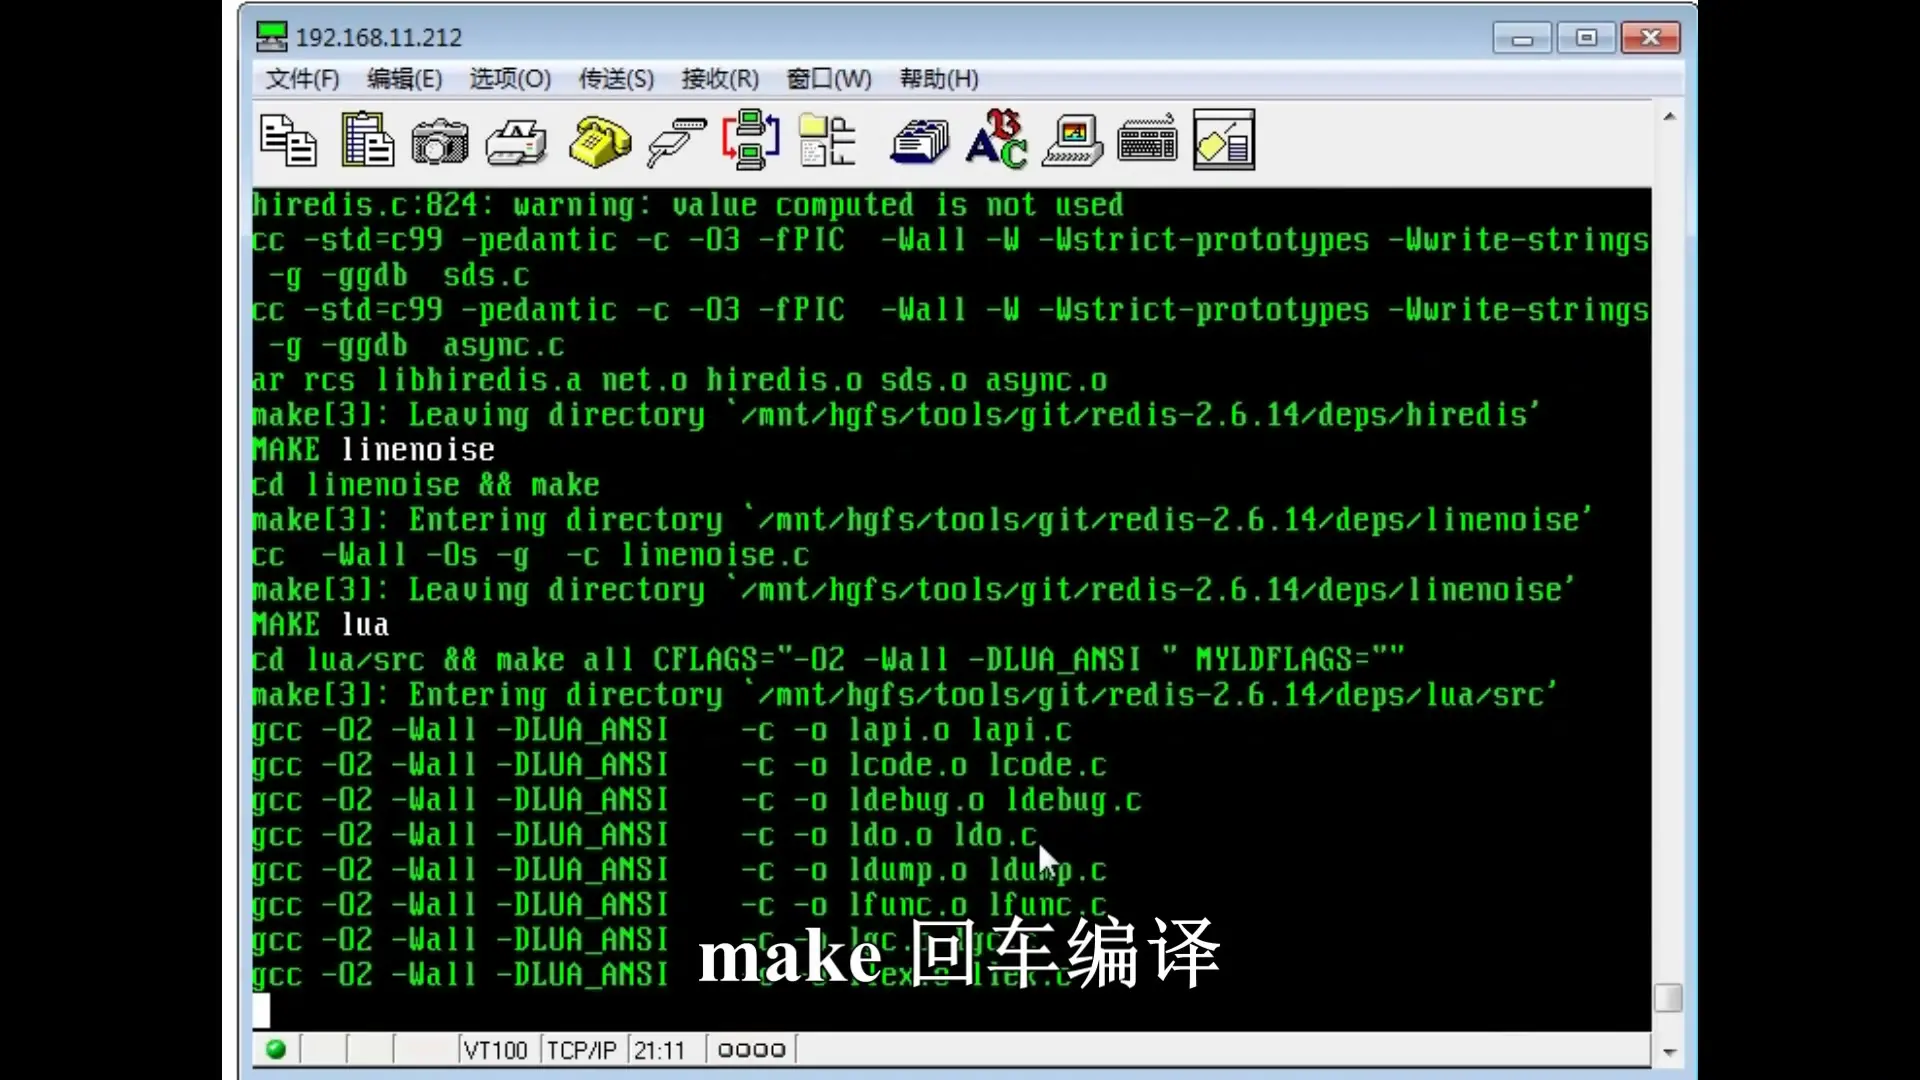Viewport: 1920px width, 1080px height.
Task: Click the 'ar rcs libhiredis.a' terminal line
Action: [680, 380]
